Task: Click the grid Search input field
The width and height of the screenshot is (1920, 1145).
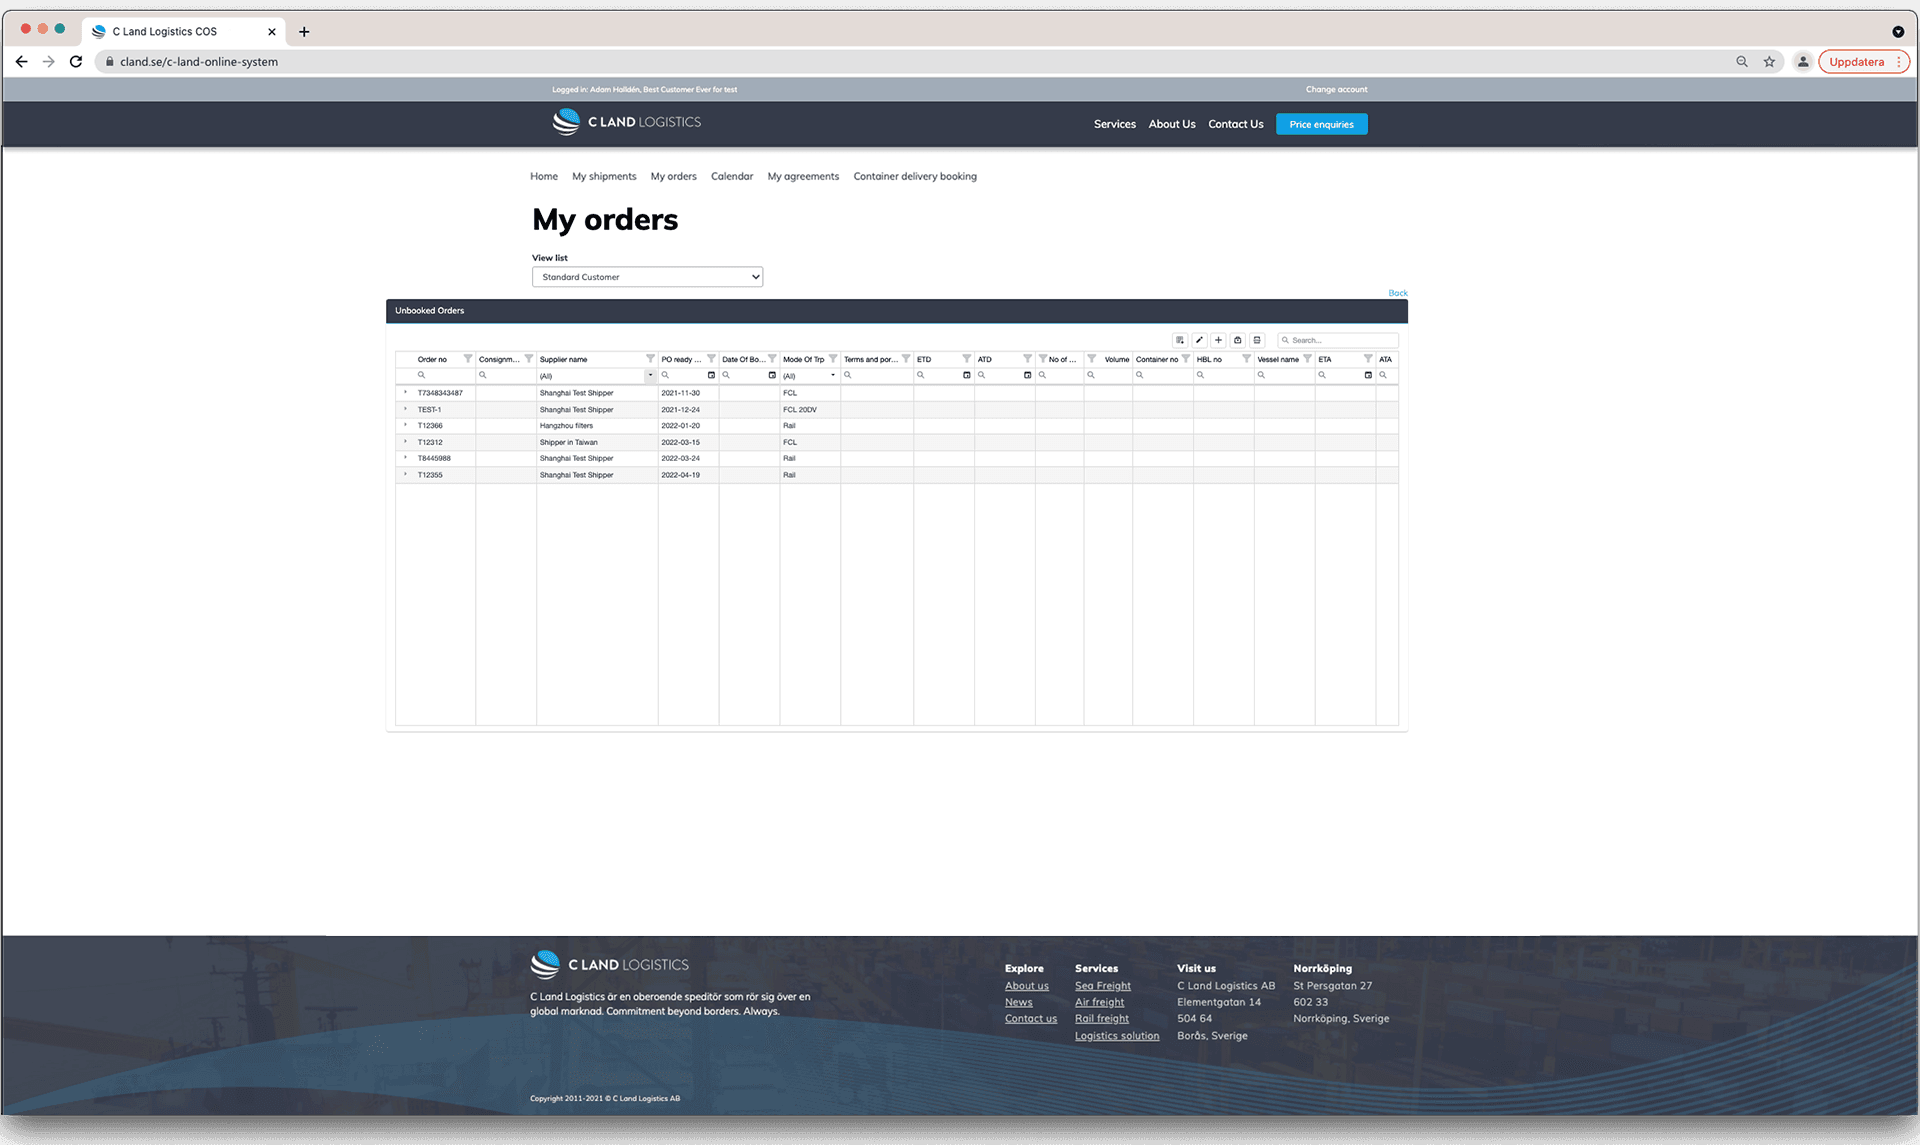Action: tap(1340, 340)
